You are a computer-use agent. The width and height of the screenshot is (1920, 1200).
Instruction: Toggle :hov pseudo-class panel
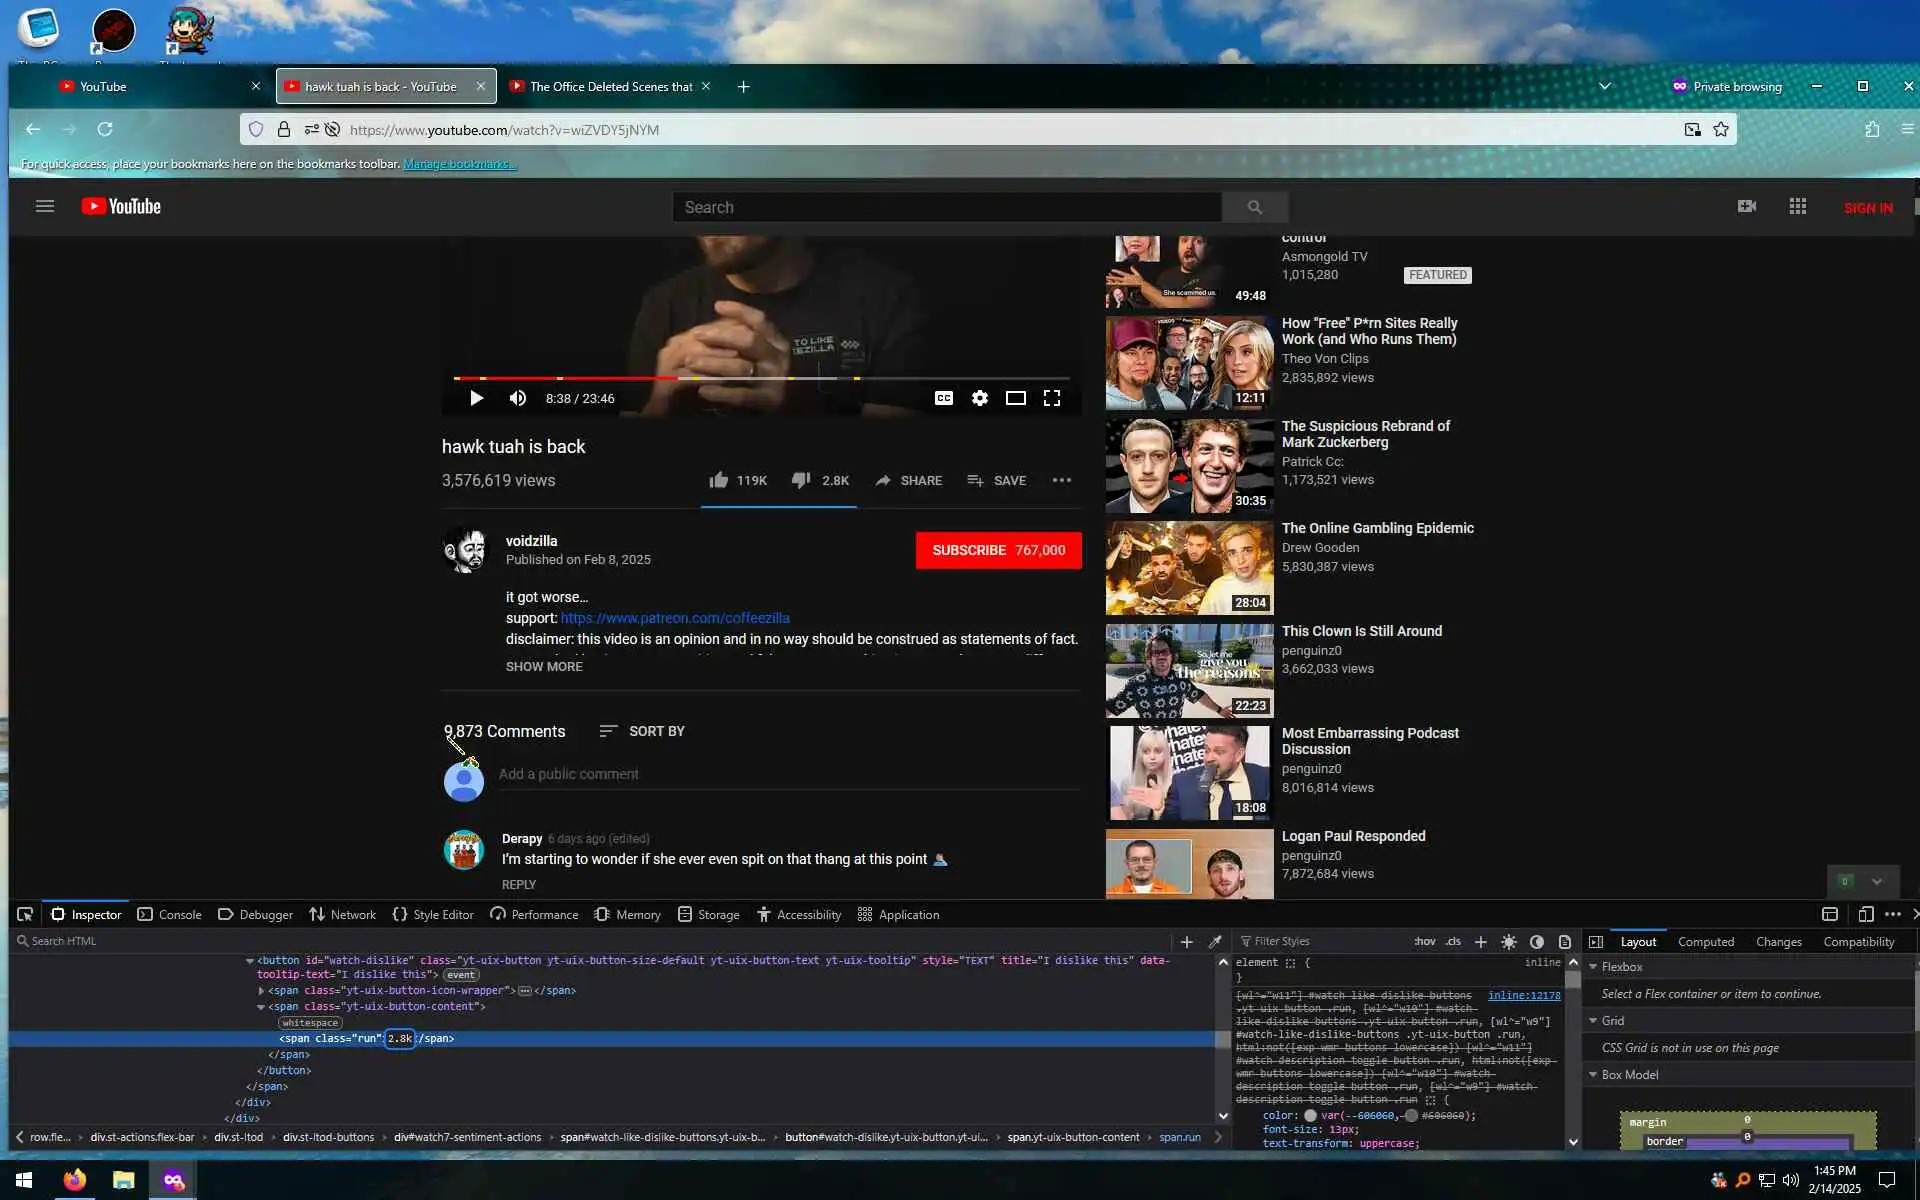click(1425, 941)
